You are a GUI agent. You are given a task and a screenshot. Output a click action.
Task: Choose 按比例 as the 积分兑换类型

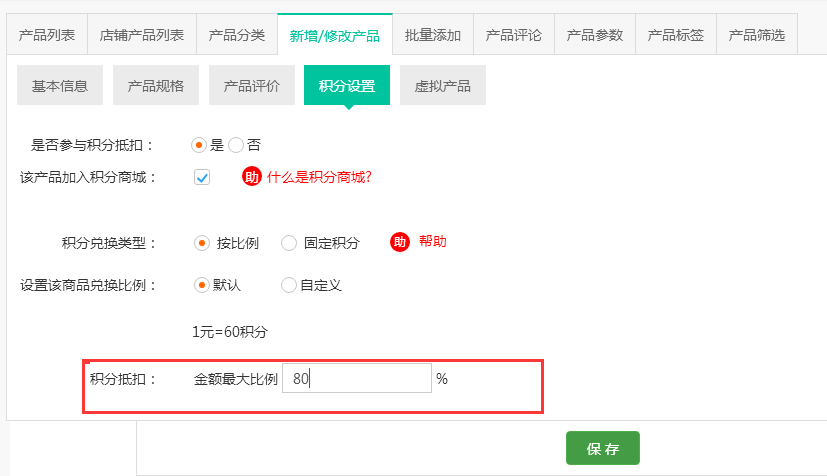[x=202, y=242]
